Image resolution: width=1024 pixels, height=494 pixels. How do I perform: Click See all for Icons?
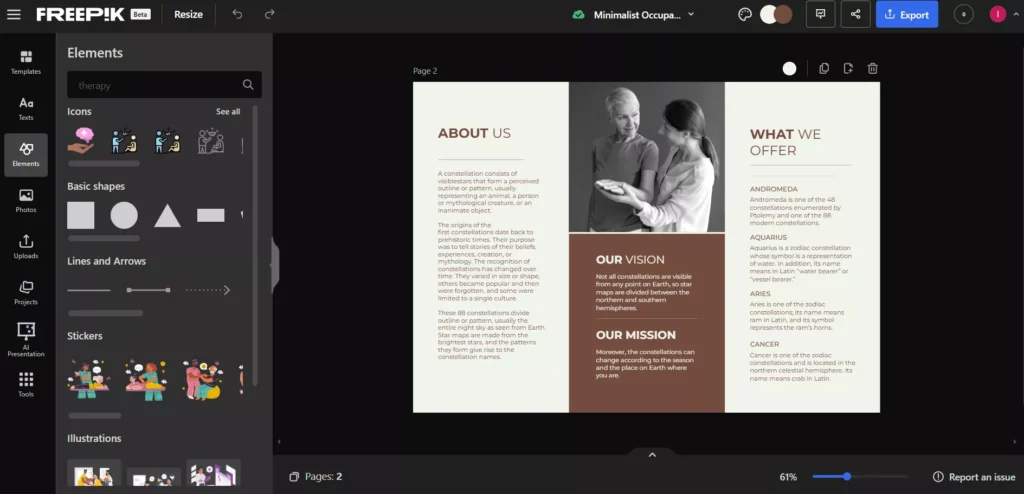click(228, 112)
